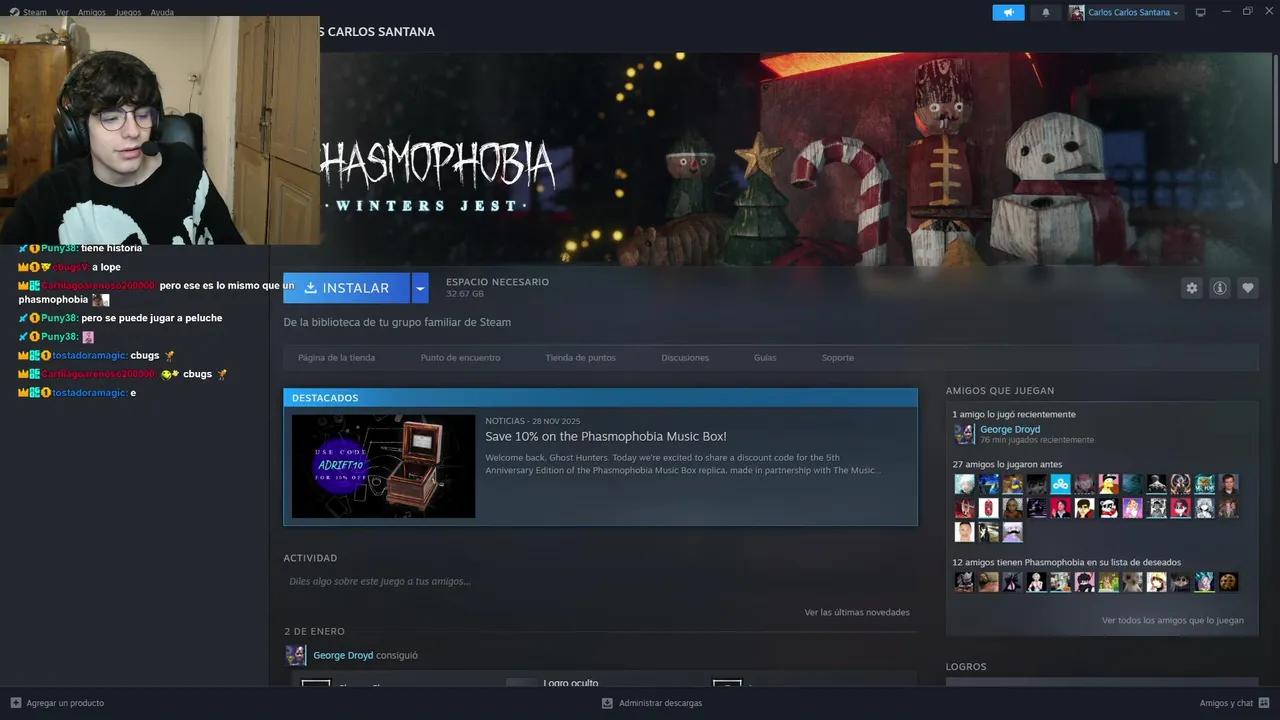Open Amigos y chat panel
Image resolution: width=1280 pixels, height=720 pixels.
coord(1233,703)
